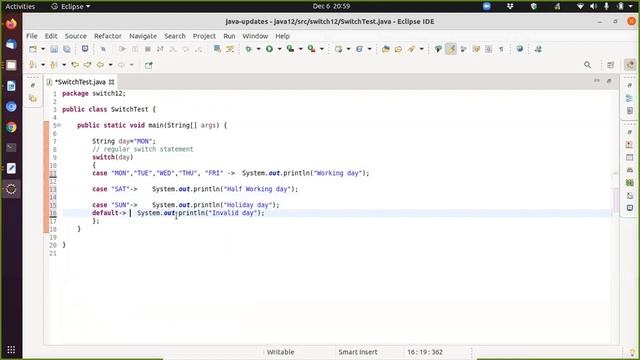Screen dimensions: 640x360
Task: Click the line "package switch12;"
Action: tap(93, 93)
